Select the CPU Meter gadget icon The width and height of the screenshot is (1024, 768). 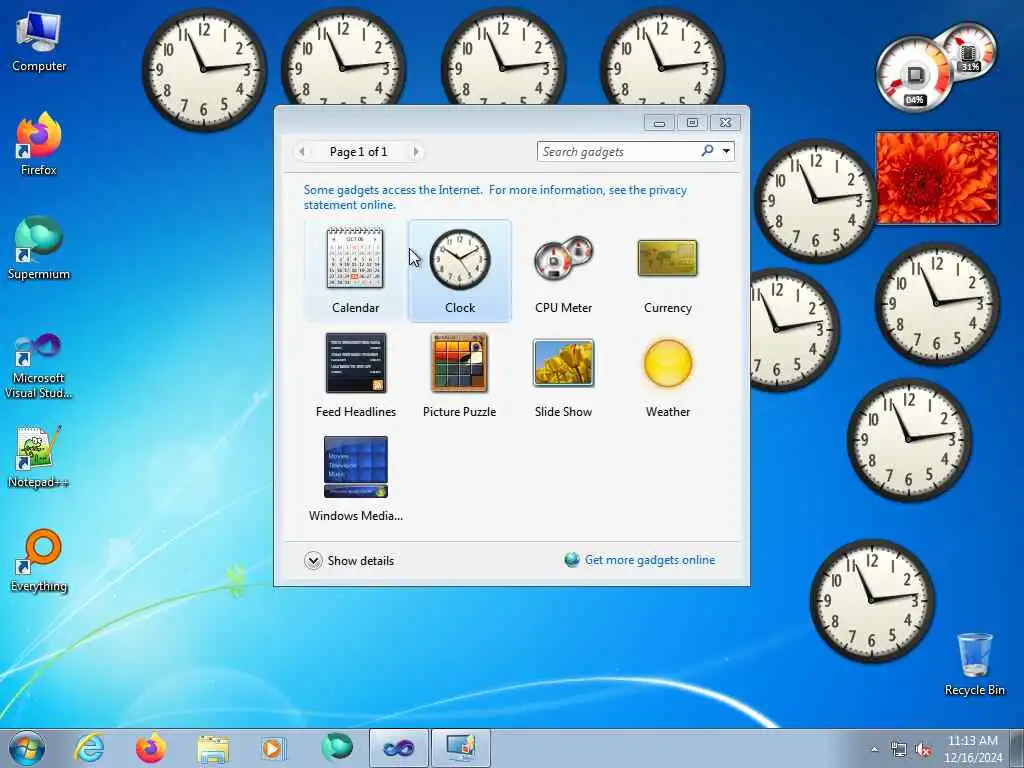(x=564, y=259)
